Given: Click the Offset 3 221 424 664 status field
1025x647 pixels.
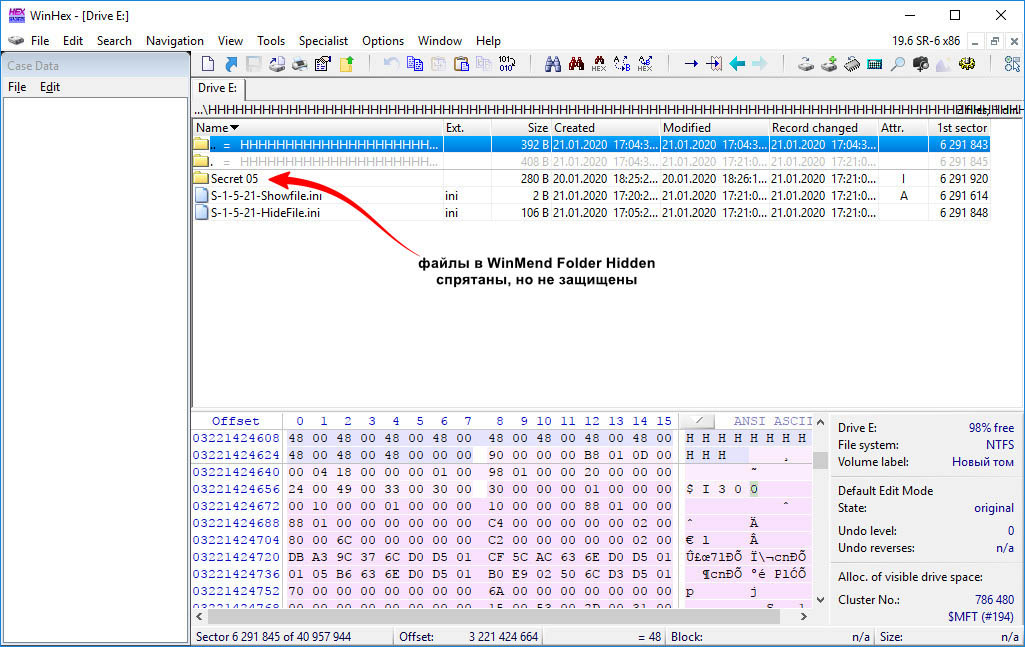Looking at the screenshot, I should click(x=469, y=637).
